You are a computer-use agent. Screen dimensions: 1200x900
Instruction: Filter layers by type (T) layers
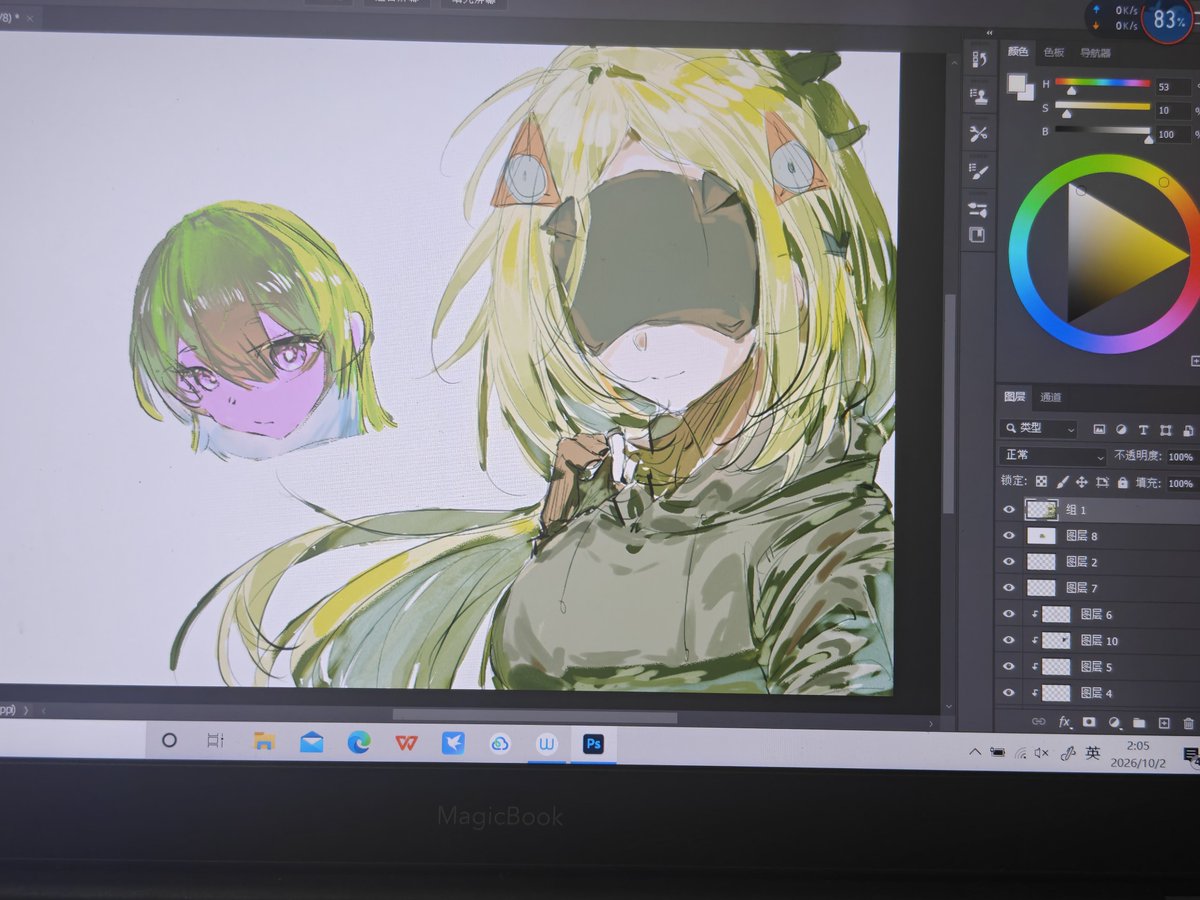(1143, 429)
